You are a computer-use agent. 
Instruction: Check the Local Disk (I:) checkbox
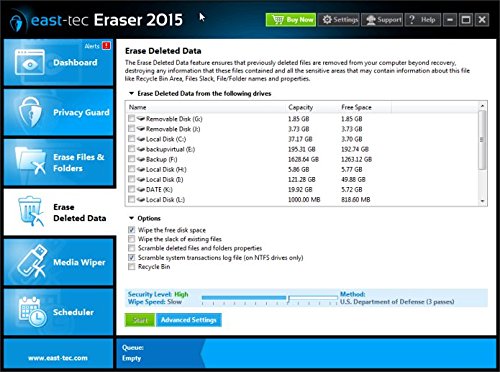131,179
